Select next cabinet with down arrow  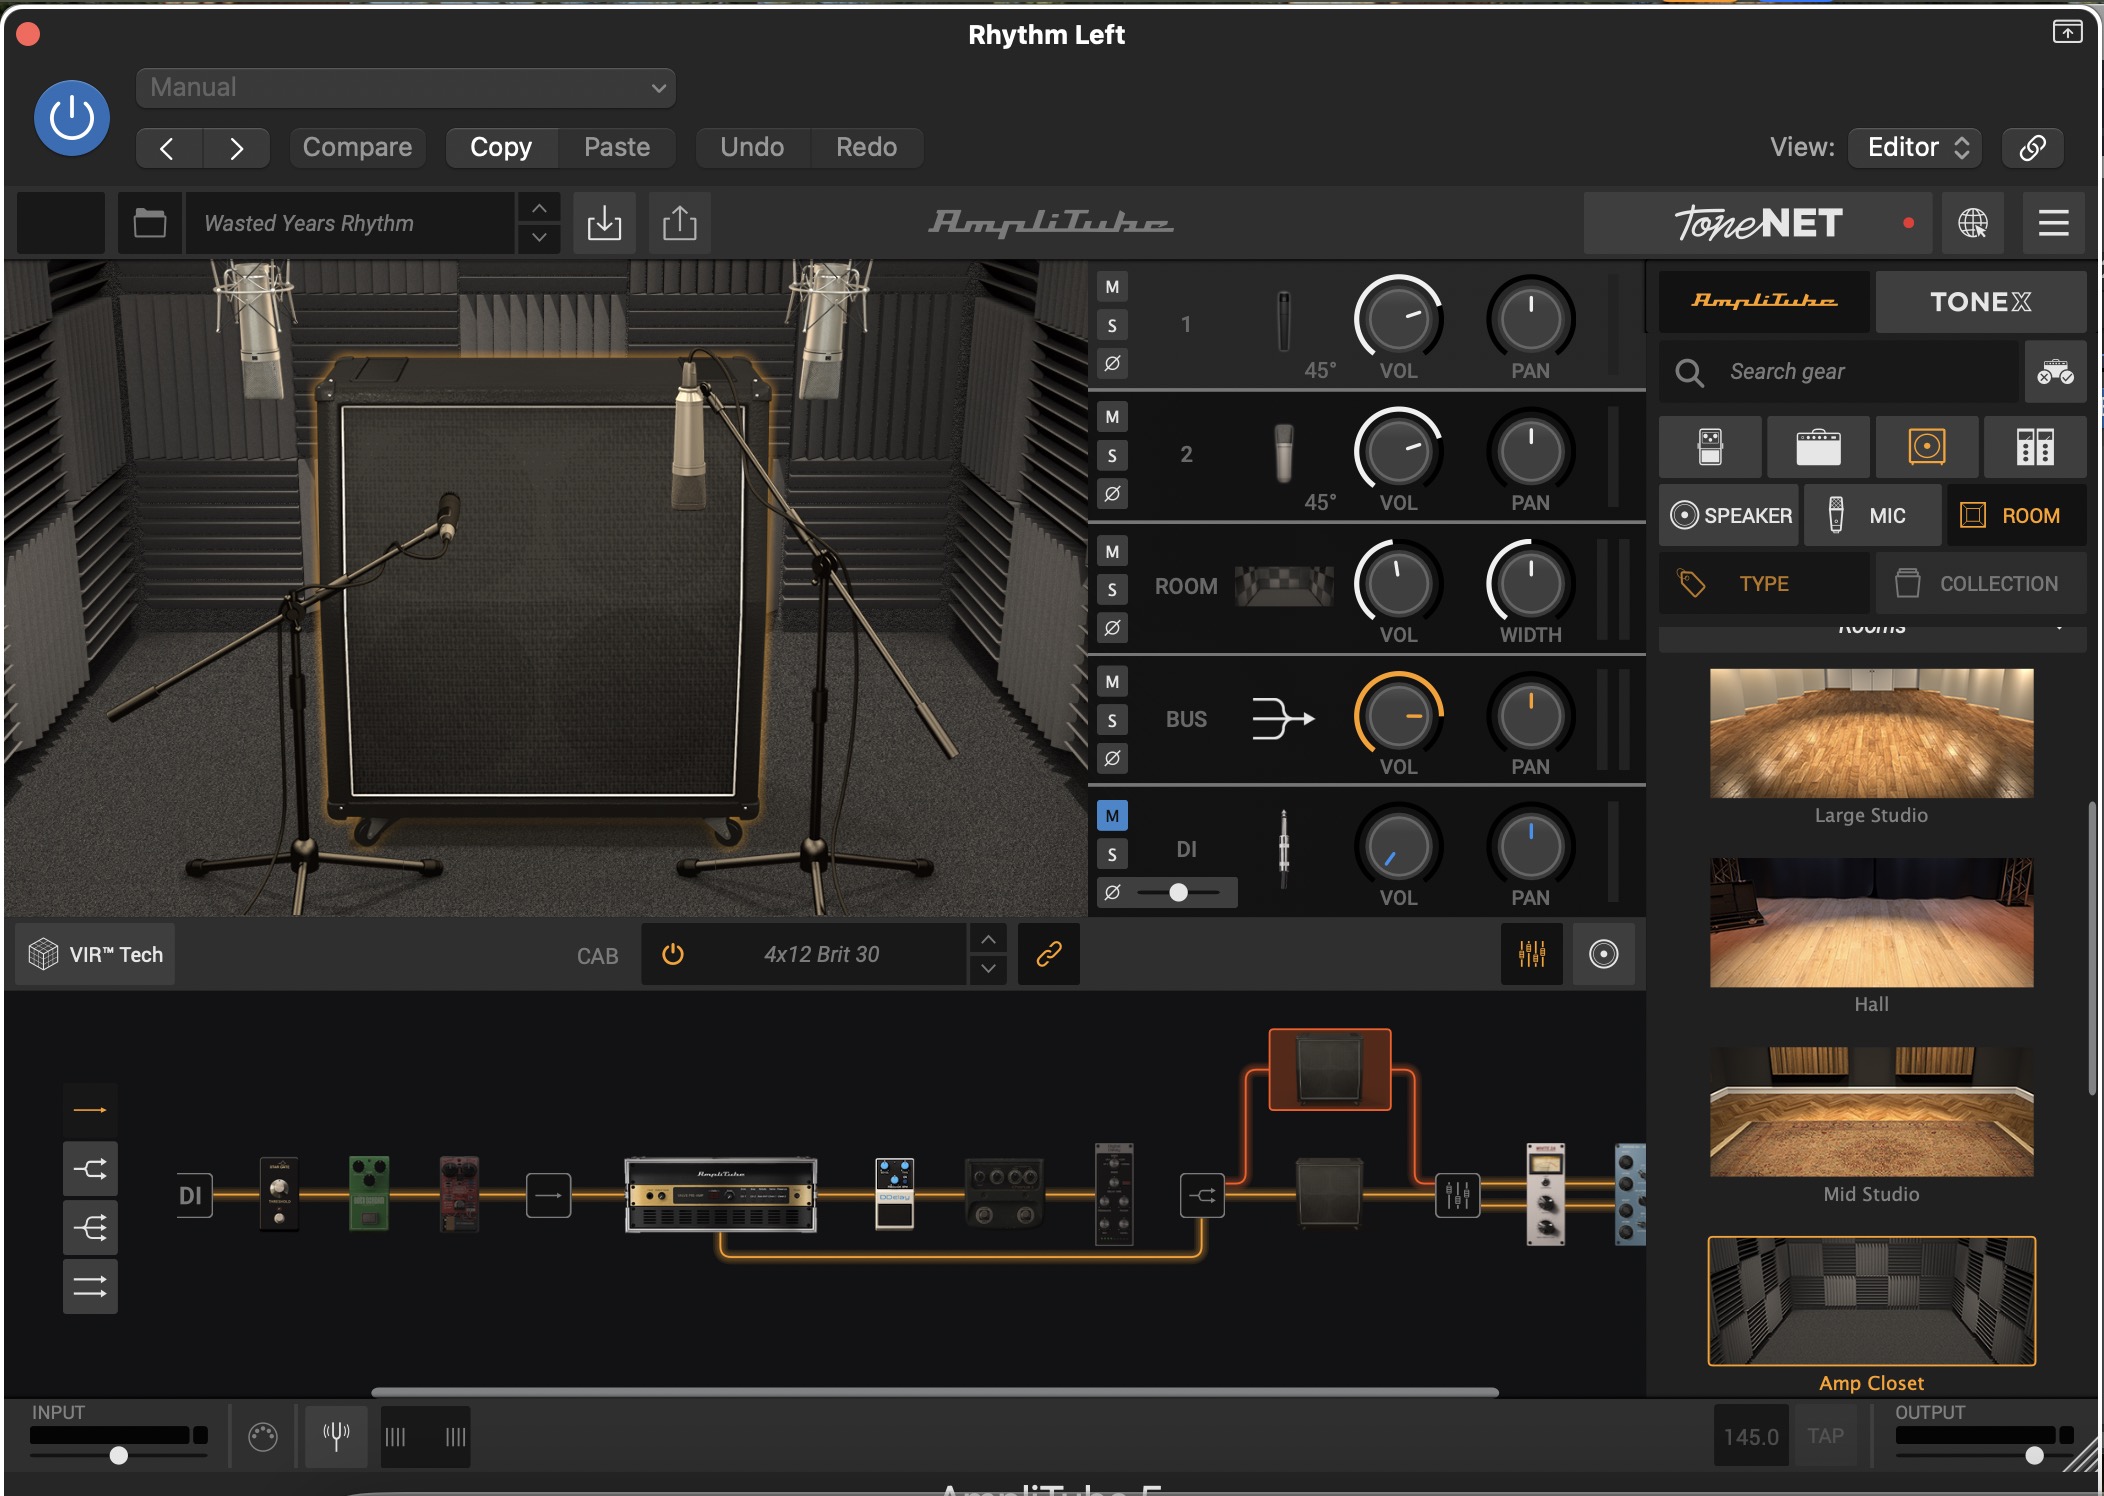[x=988, y=969]
